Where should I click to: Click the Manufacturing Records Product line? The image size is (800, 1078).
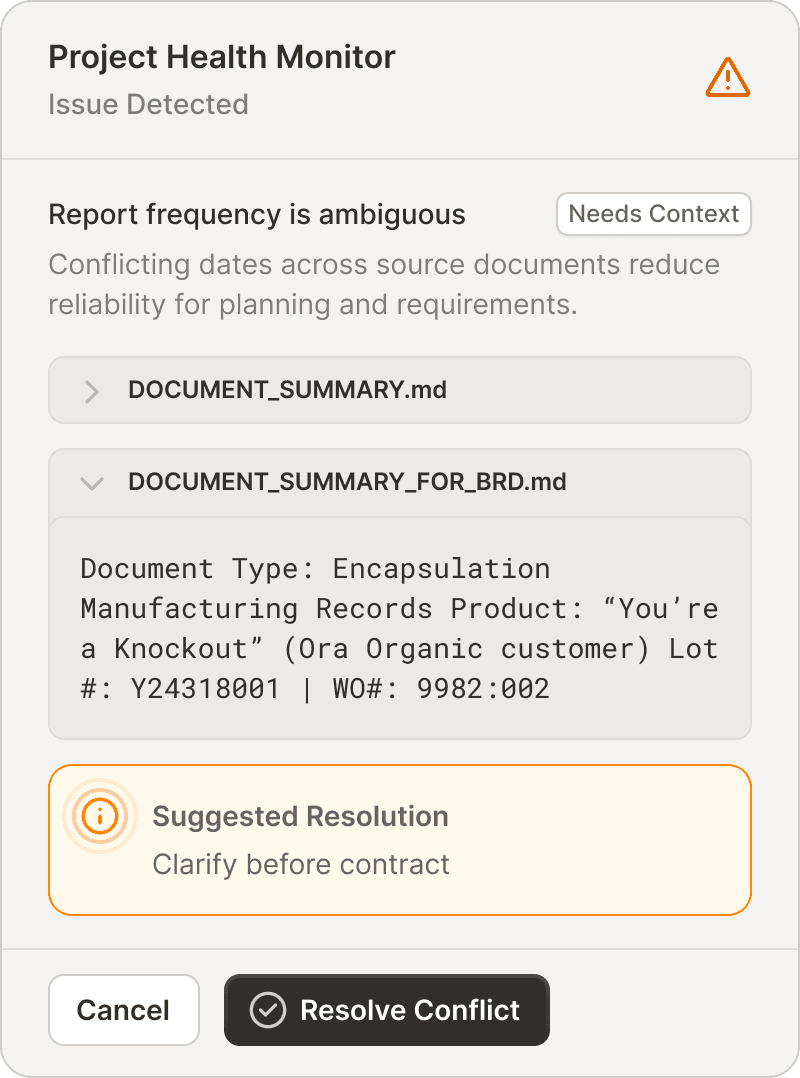point(332,609)
